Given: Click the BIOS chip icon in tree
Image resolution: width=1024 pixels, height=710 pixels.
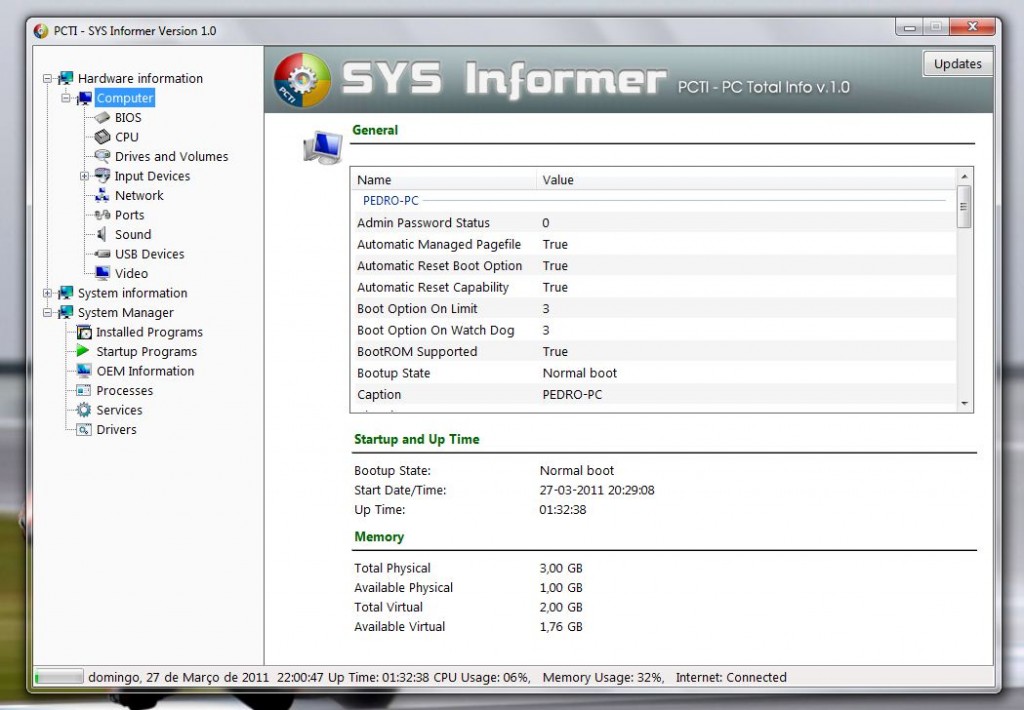Looking at the screenshot, I should point(102,118).
